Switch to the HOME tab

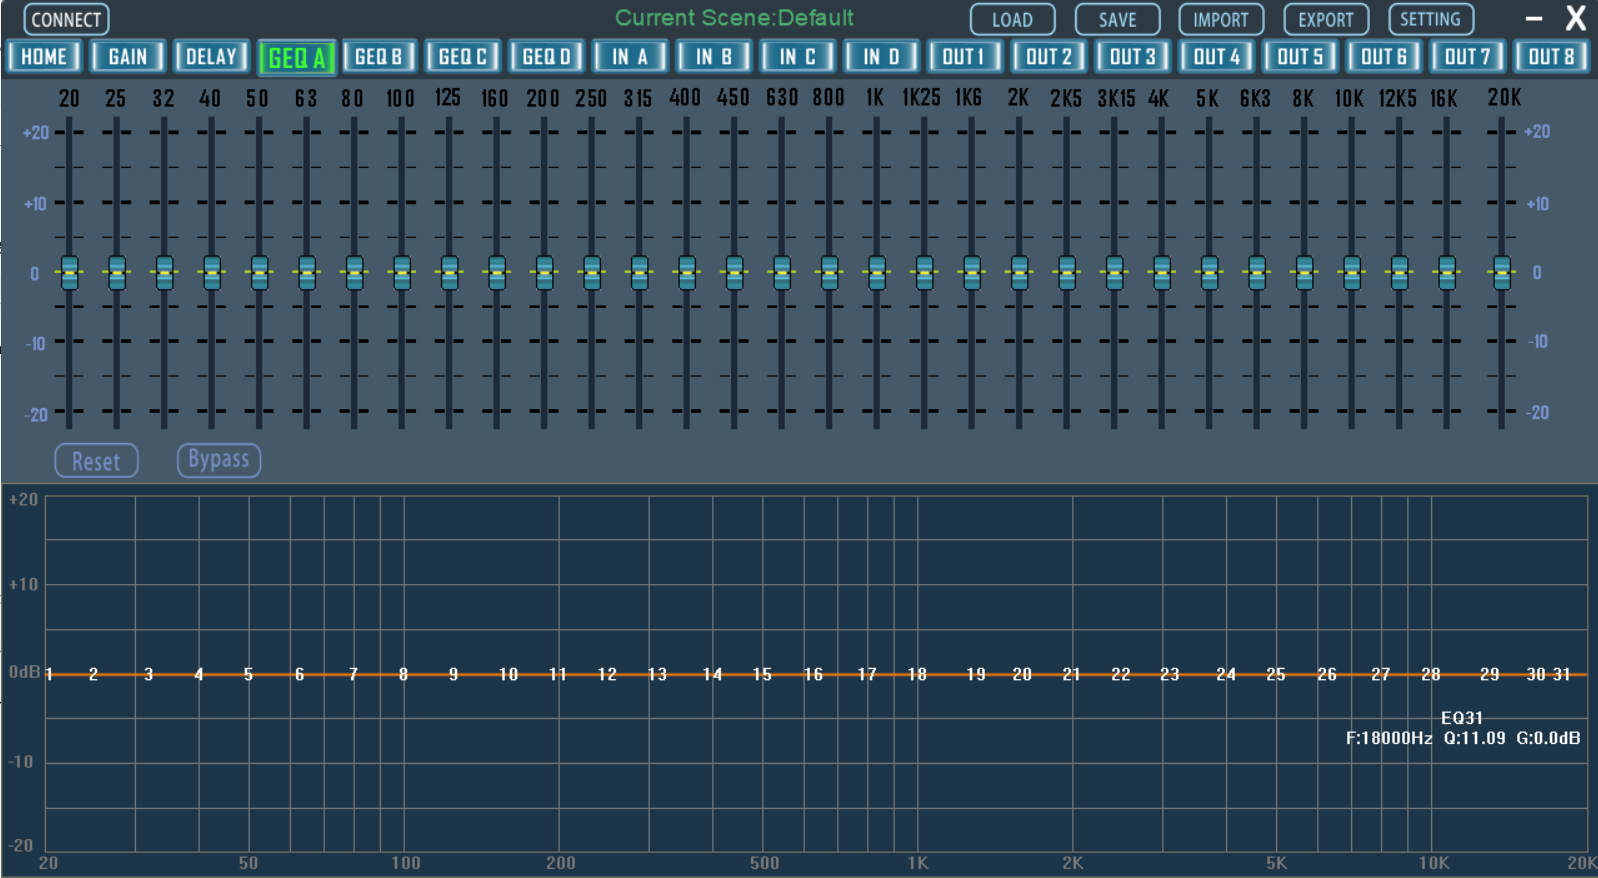[44, 57]
